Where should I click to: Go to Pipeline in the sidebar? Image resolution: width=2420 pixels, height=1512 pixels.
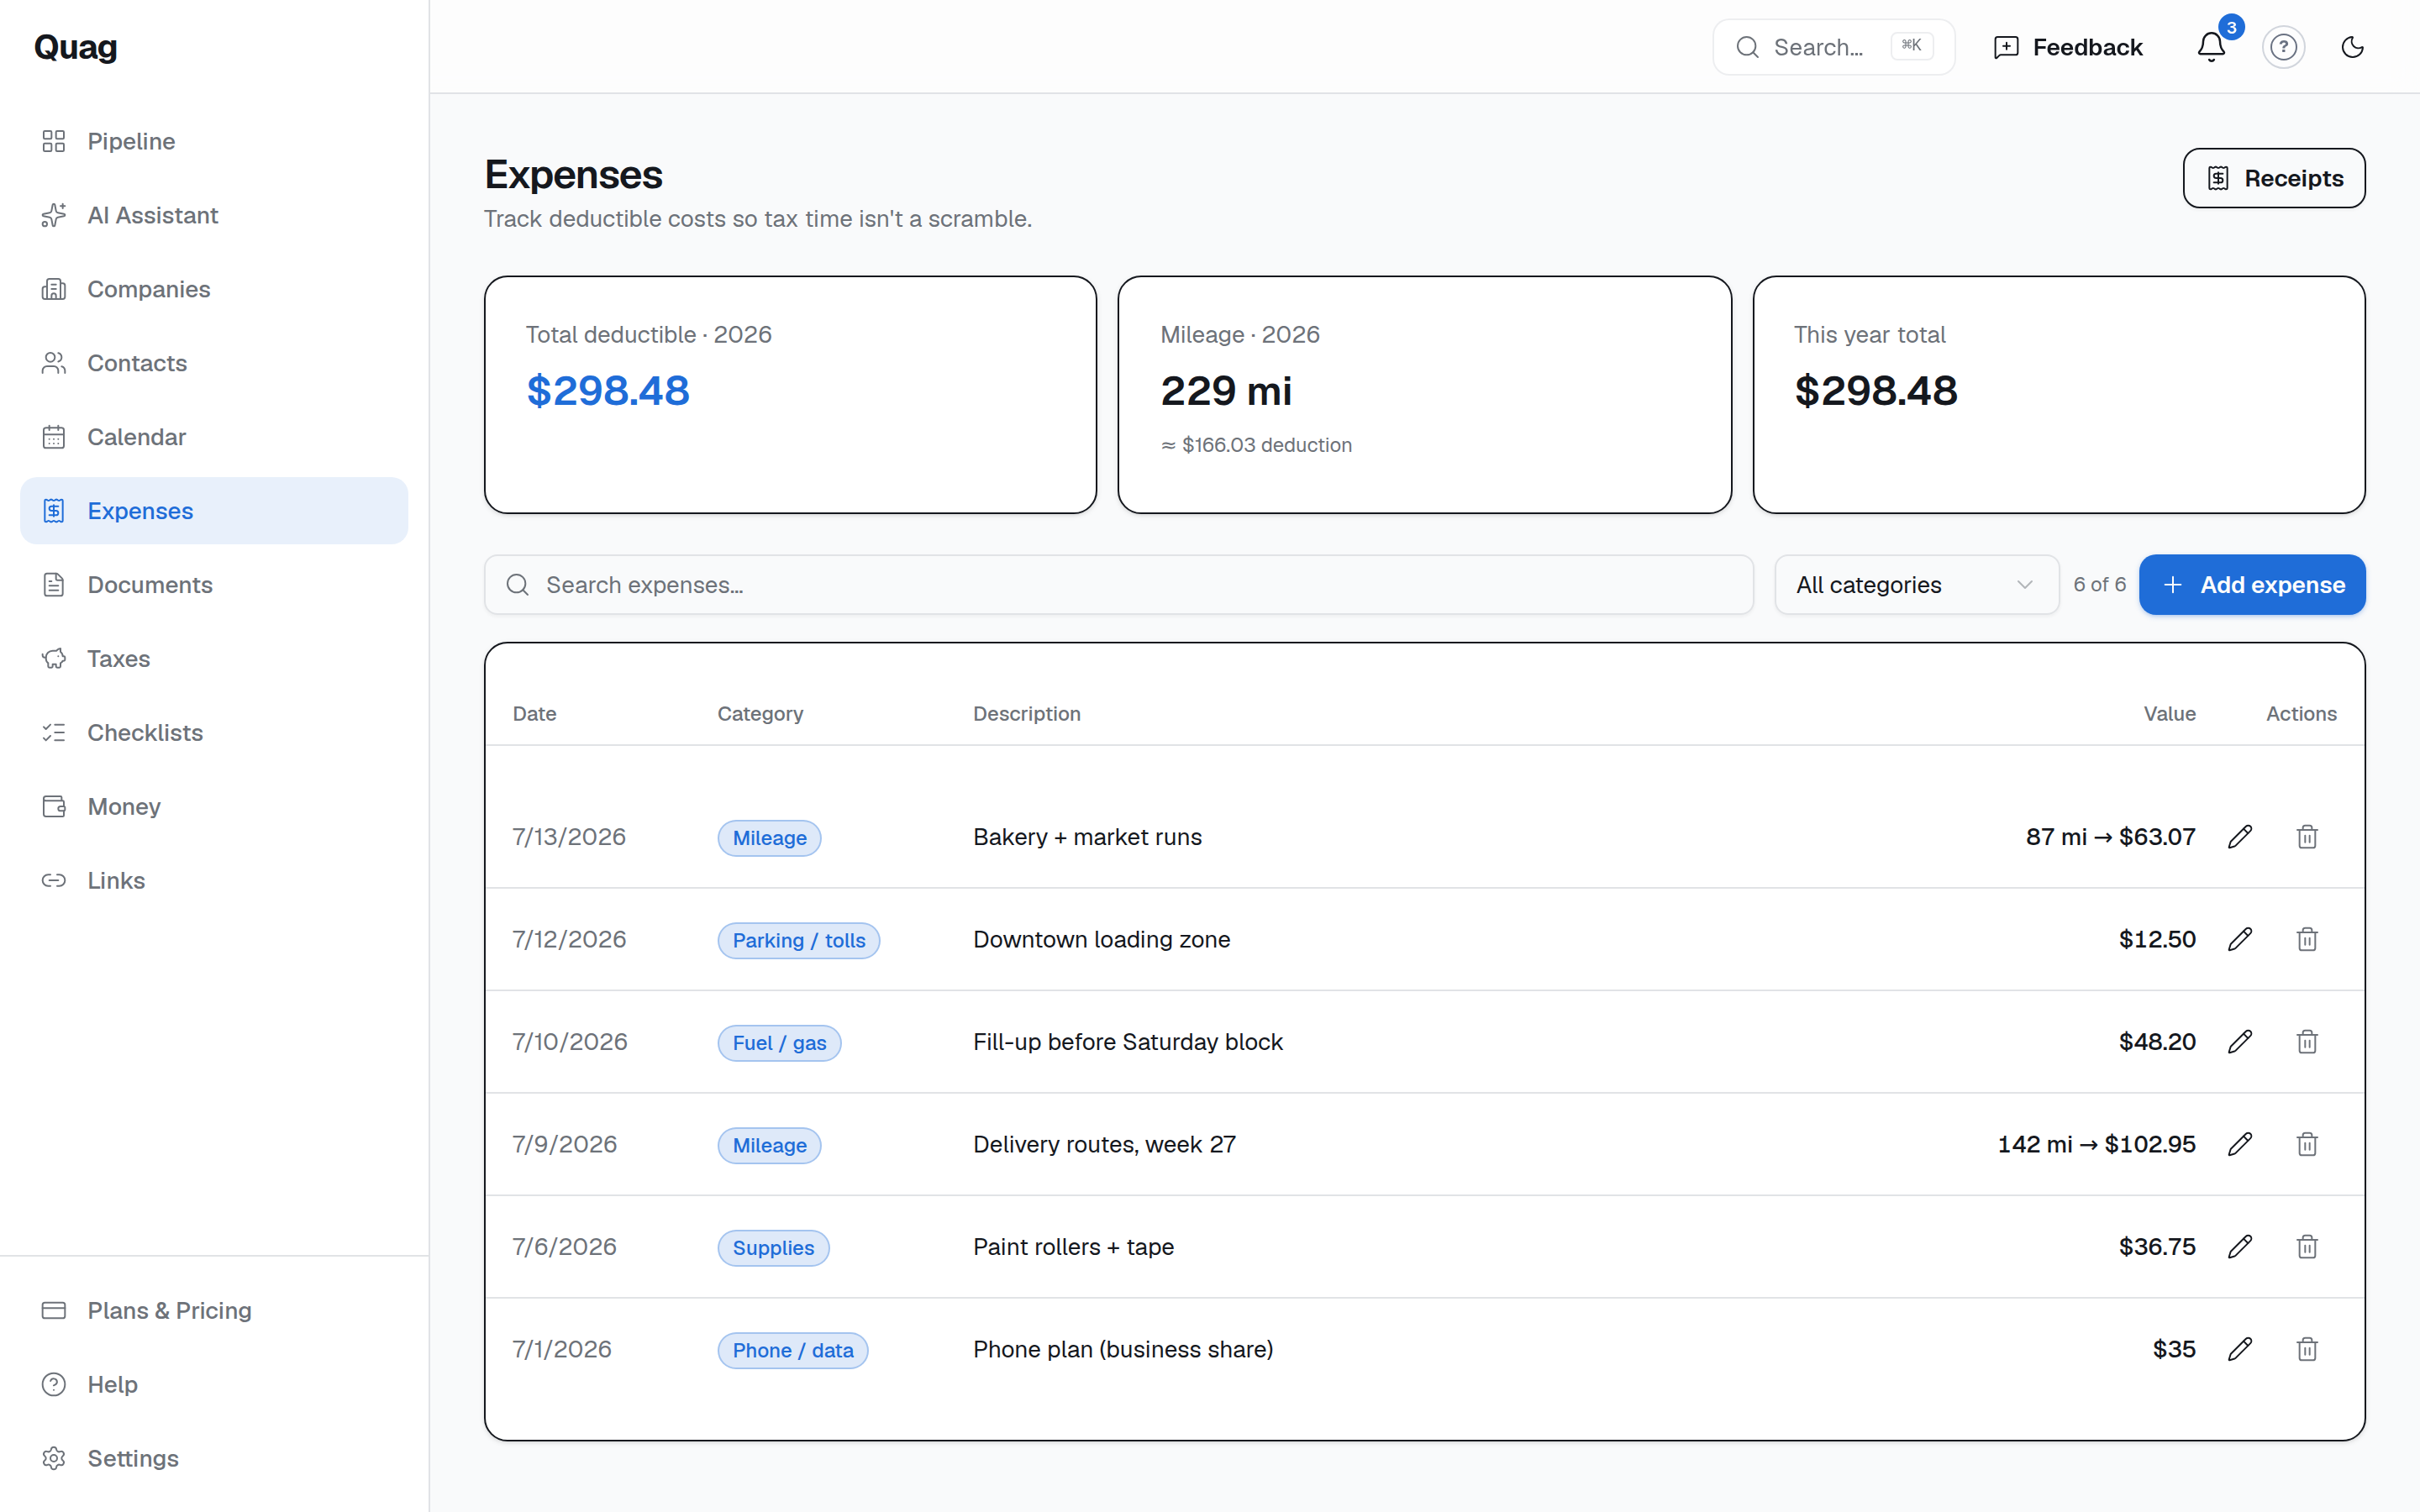click(214, 141)
